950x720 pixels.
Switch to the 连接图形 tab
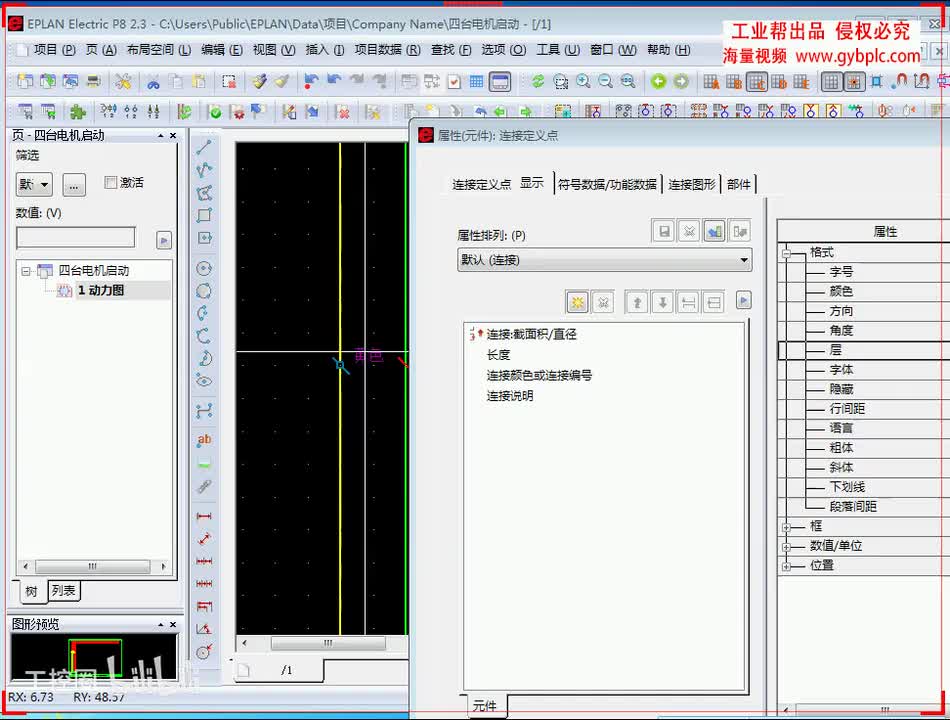tap(691, 184)
